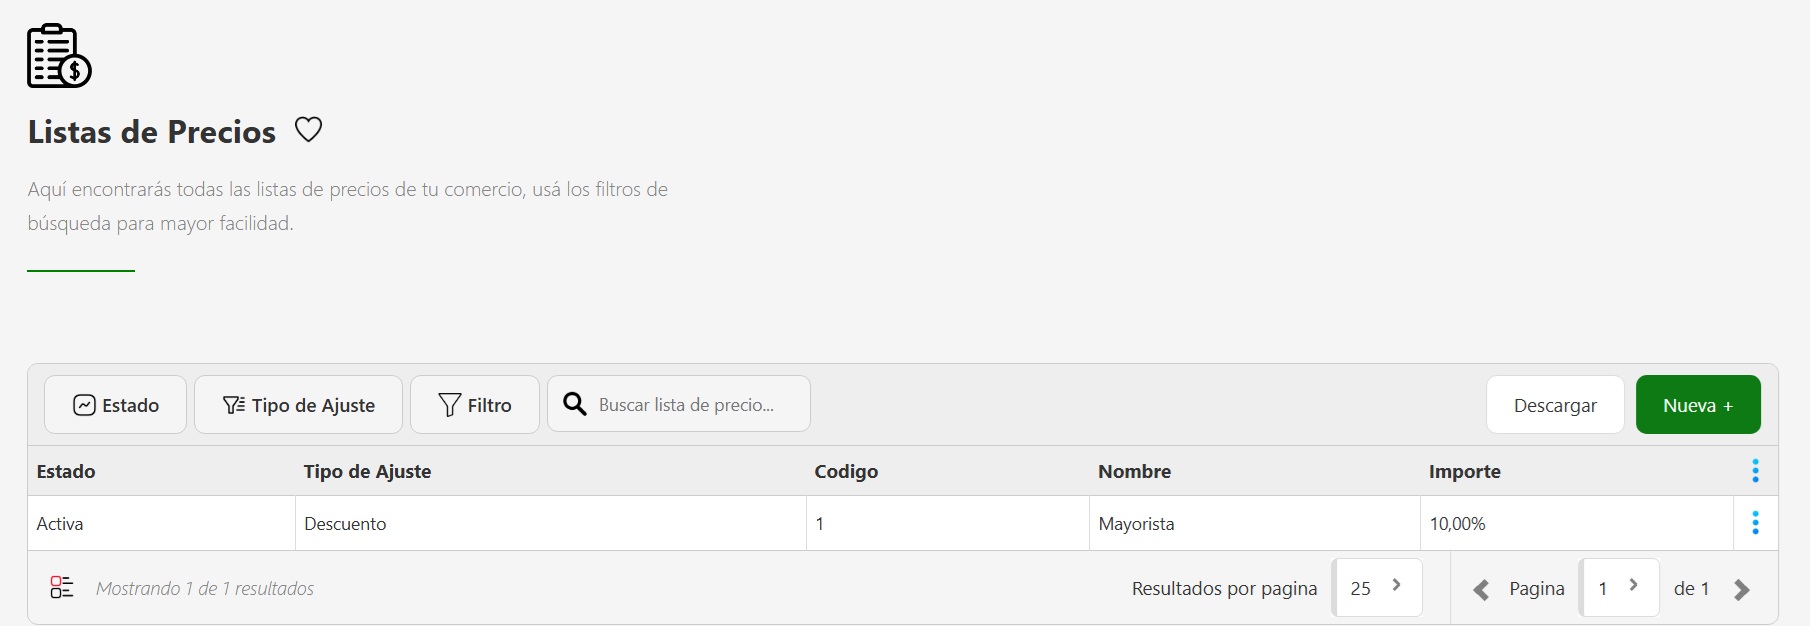This screenshot has width=1810, height=626.
Task: Mark Listas de Precios as favorite
Action: point(308,130)
